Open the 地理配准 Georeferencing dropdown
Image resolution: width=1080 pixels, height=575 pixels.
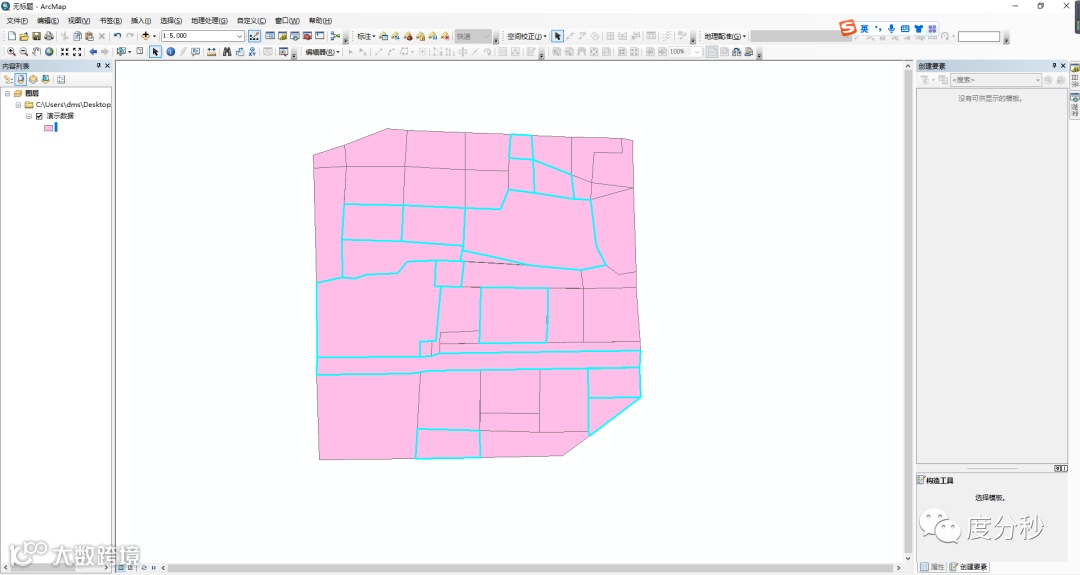pos(725,36)
